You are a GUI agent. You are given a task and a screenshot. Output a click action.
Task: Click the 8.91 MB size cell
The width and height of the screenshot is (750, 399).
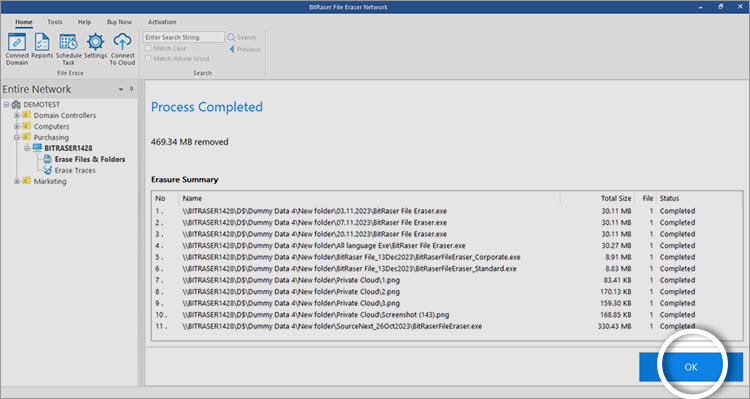coord(618,257)
